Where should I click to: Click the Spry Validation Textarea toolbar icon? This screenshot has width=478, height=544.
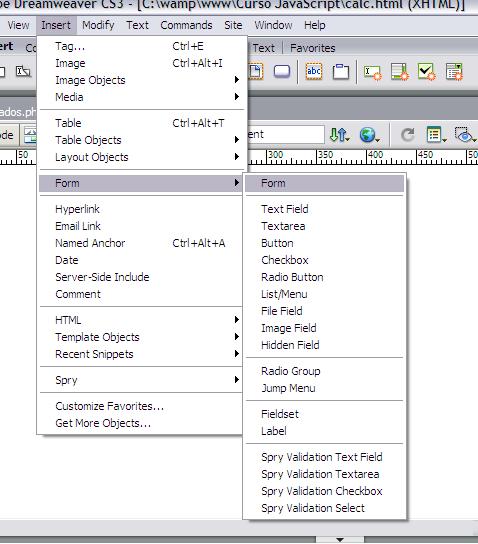point(400,72)
